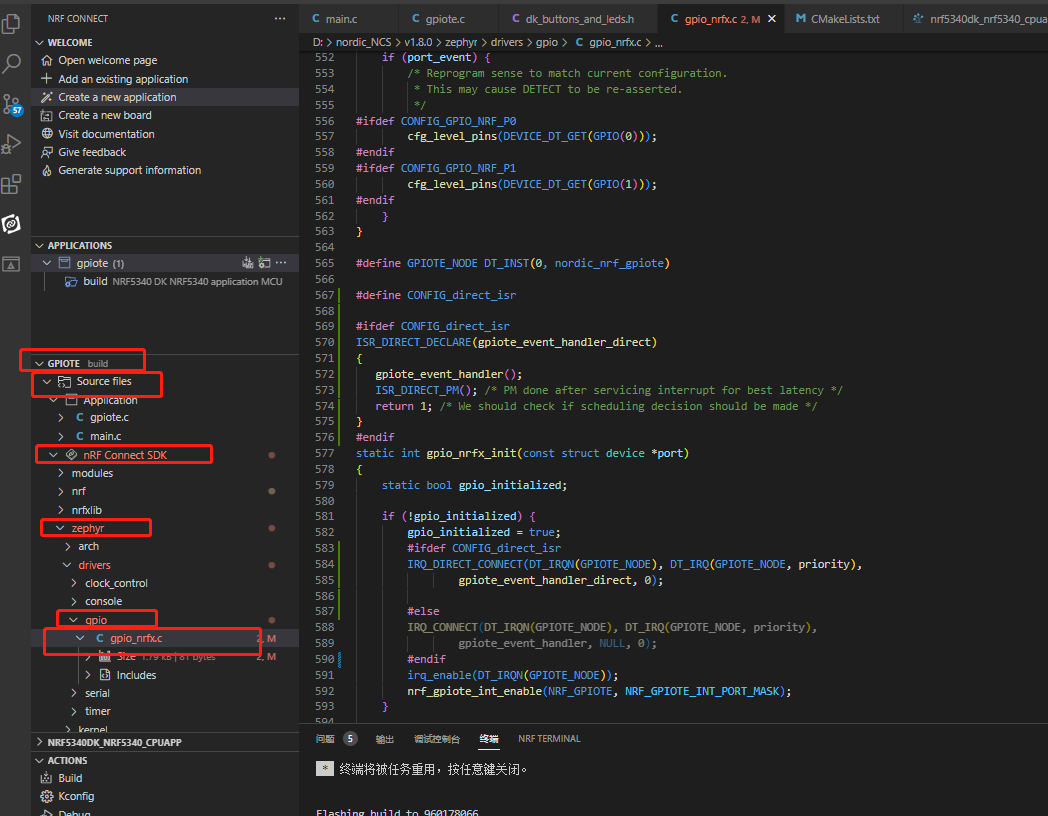Collapse the APPLICATIONS section

pos(39,245)
